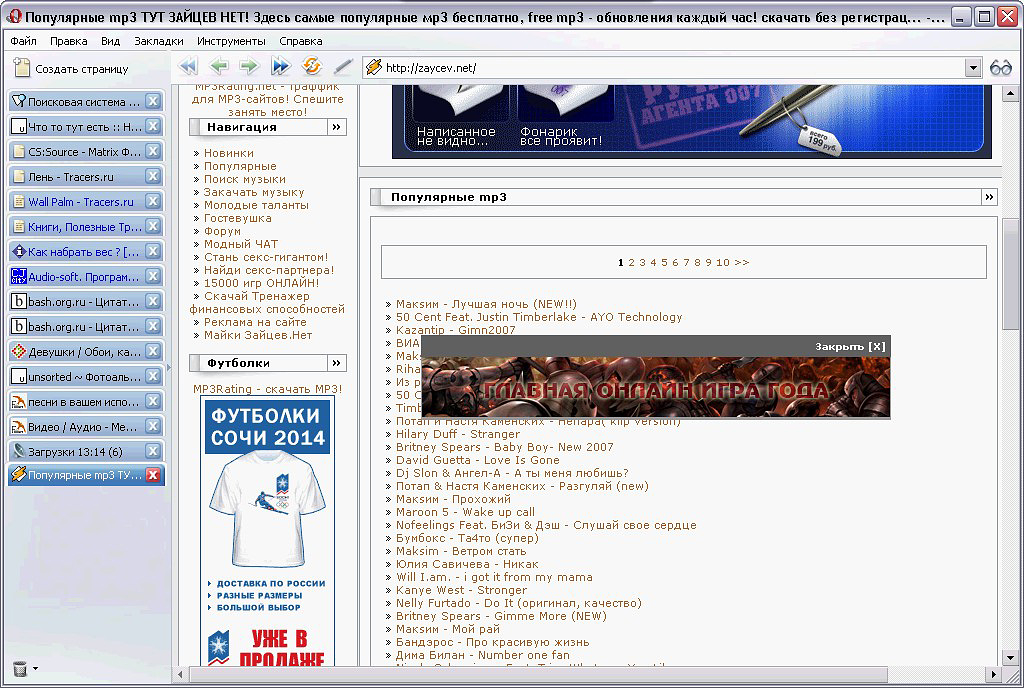Screen dimensions: 1024x688
Task: Close the 'Что то тут есть' tab
Action: pyautogui.click(x=153, y=126)
